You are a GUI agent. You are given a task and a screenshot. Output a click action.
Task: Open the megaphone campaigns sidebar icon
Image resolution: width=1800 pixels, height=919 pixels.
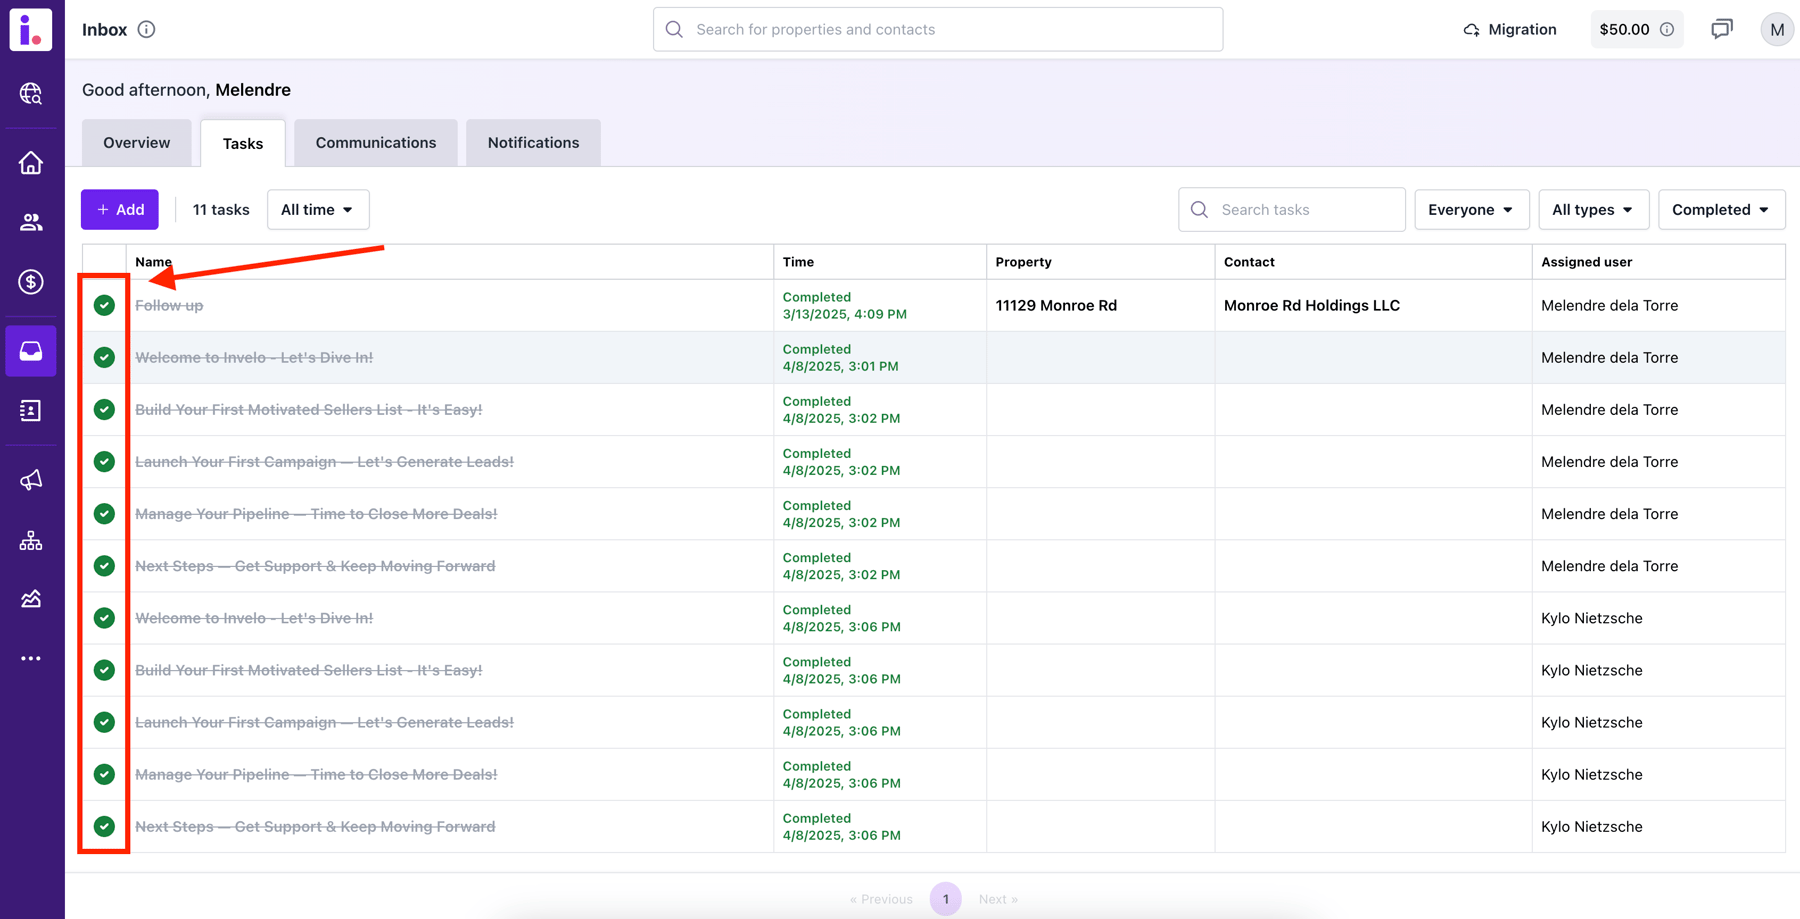[31, 481]
